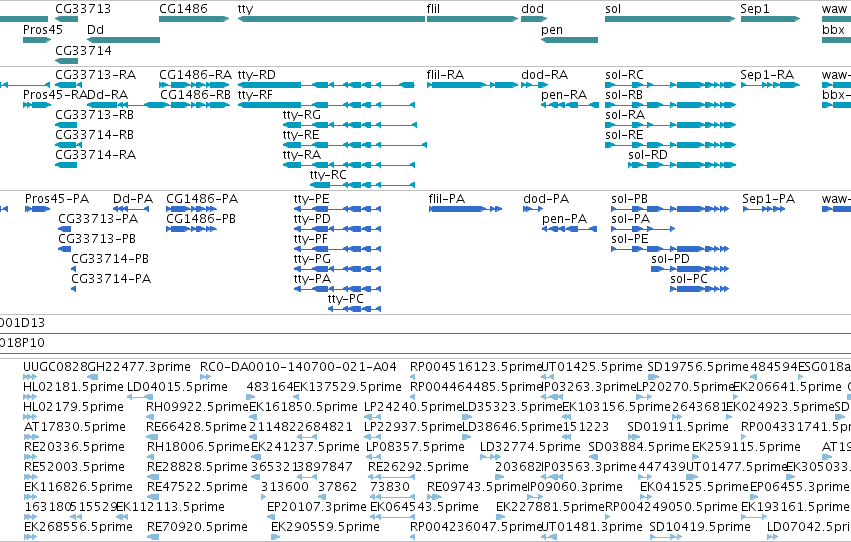Select the Sep1 gene arrow
Image resolution: width=851 pixels, height=542 pixels.
point(770,19)
